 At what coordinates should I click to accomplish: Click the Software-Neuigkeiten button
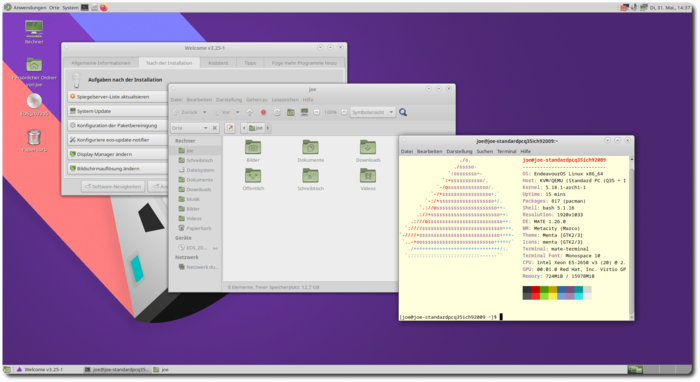tap(113, 186)
